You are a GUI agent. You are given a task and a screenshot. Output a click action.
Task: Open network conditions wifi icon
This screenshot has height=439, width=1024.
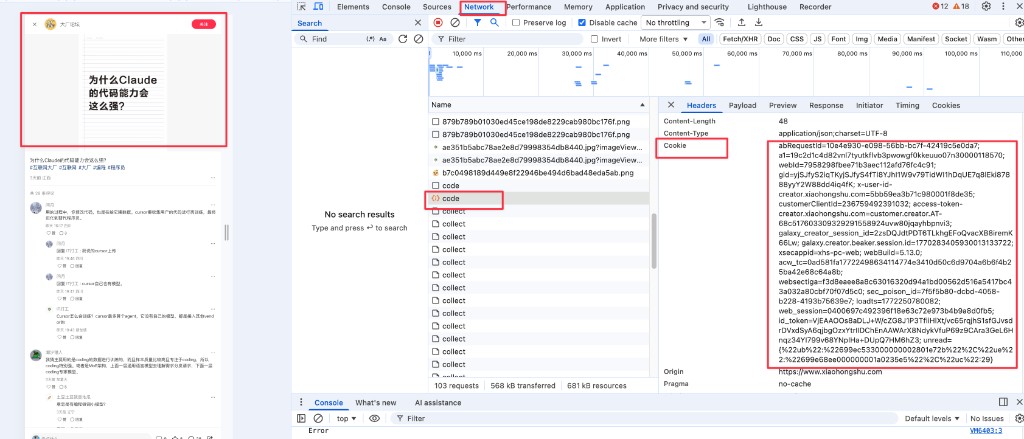click(x=720, y=22)
